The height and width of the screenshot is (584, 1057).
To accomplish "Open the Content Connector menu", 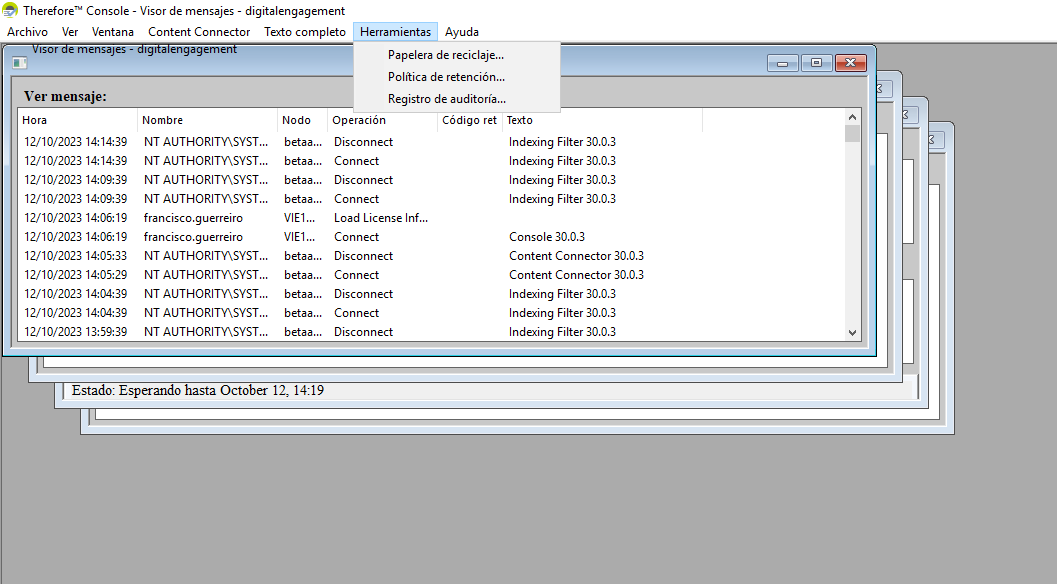I will [199, 32].
